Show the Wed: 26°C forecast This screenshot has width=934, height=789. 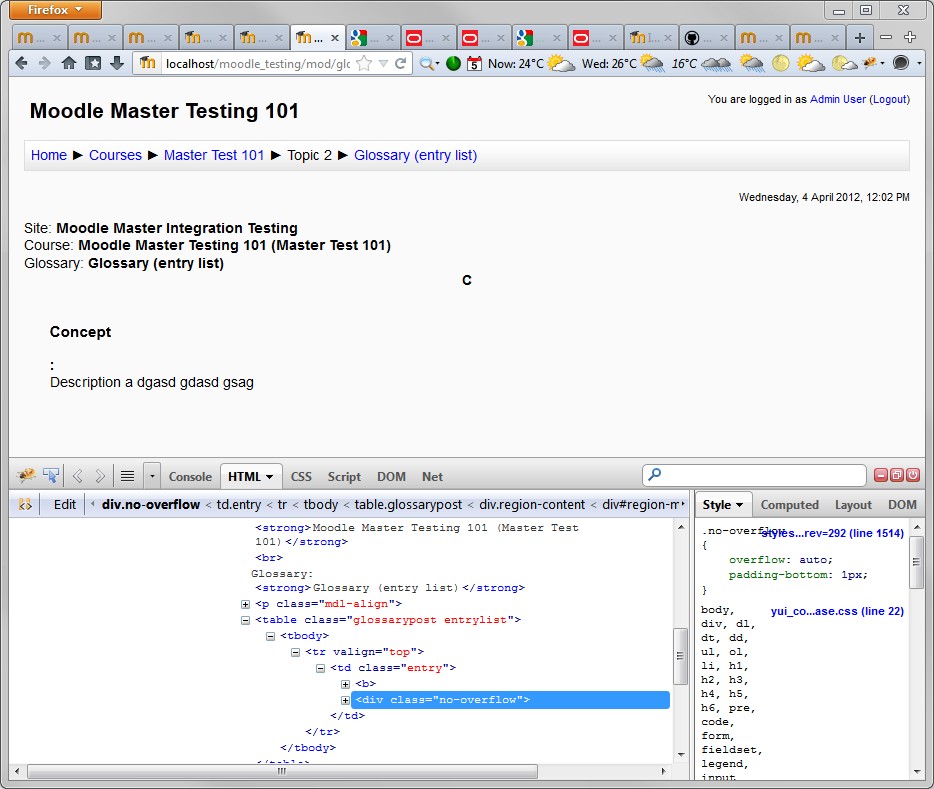623,63
